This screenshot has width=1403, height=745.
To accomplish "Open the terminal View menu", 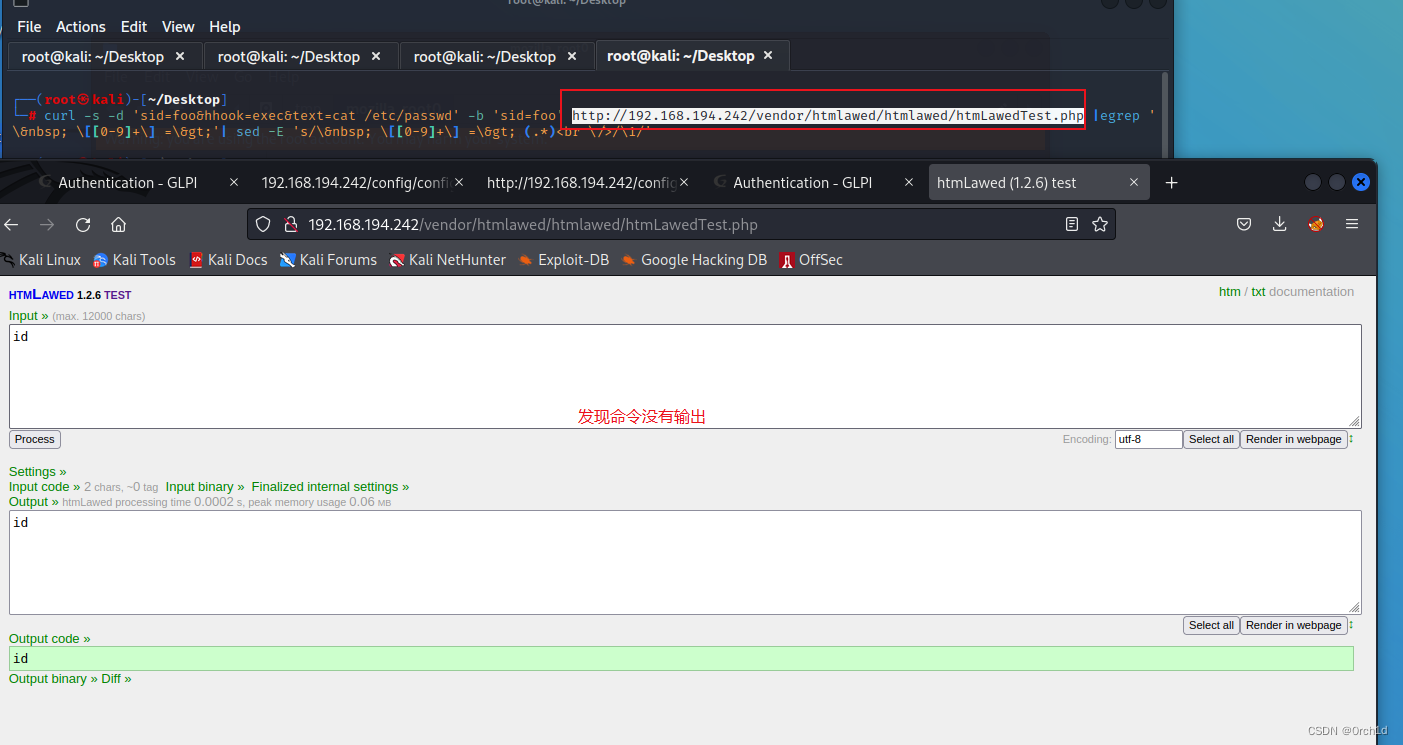I will (178, 27).
